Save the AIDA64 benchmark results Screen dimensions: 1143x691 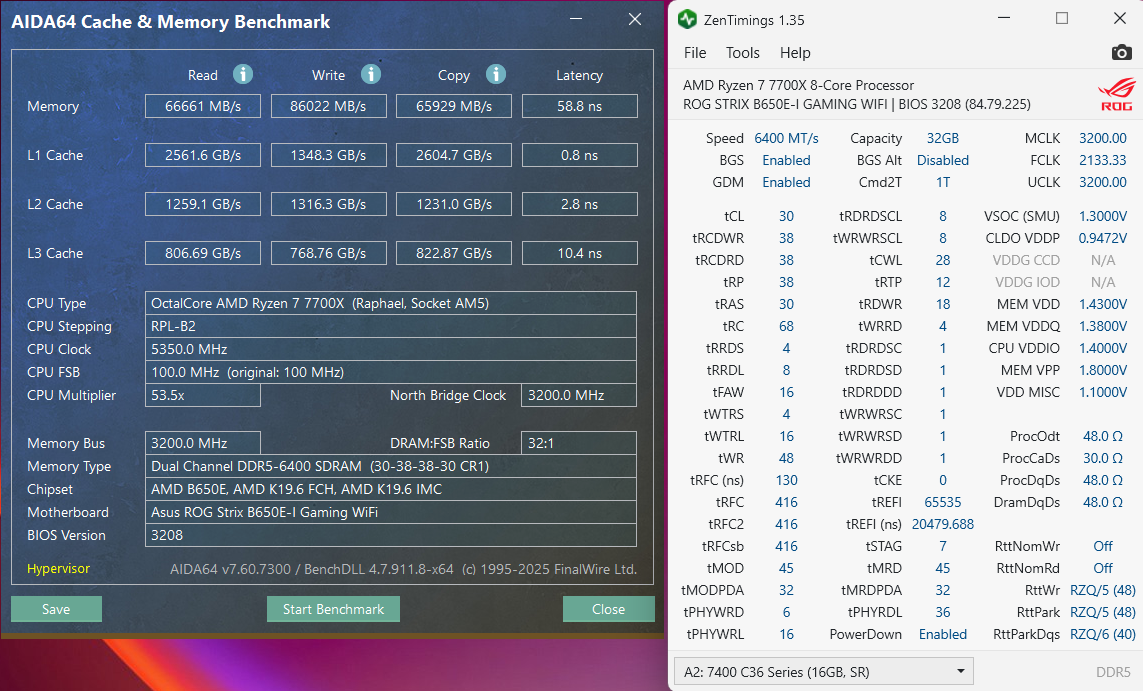pyautogui.click(x=56, y=609)
